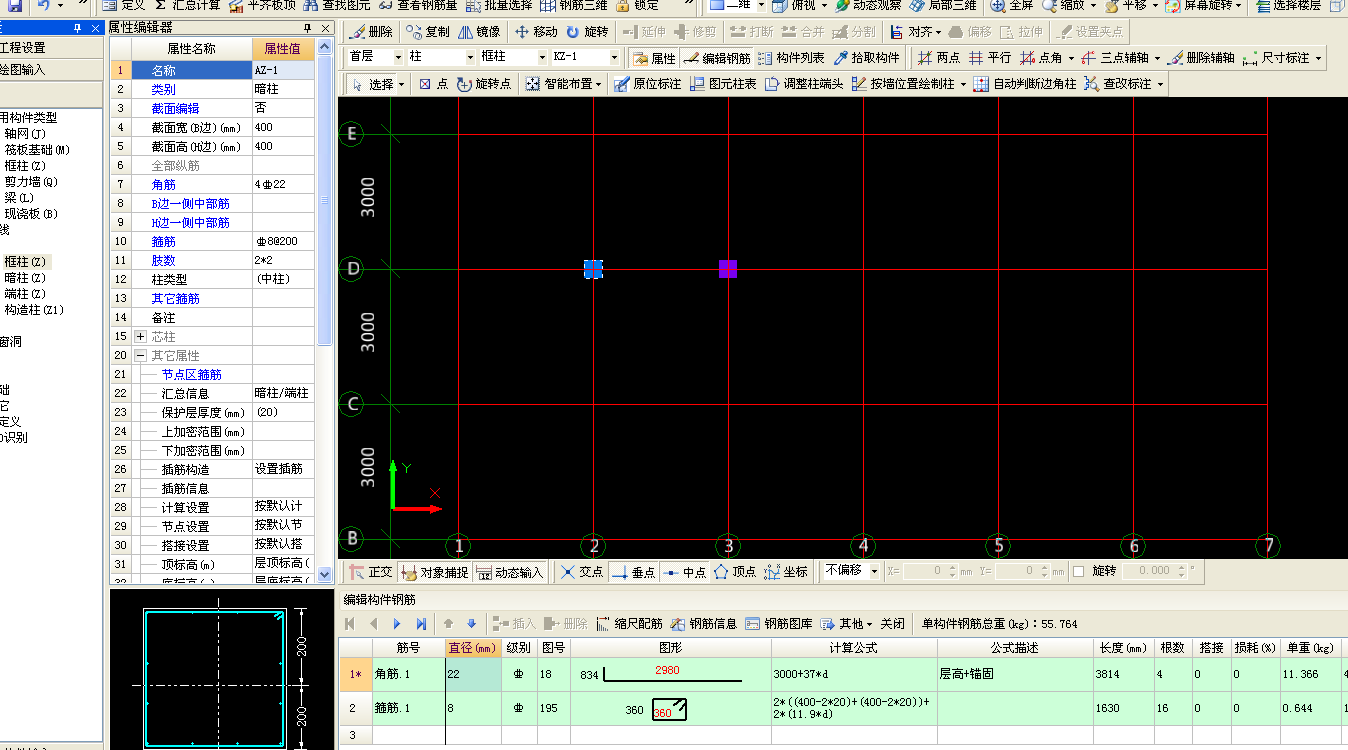Viewport: 1348px width, 750px height.
Task: Select the 两点 two-point axis tool
Action: (938, 58)
